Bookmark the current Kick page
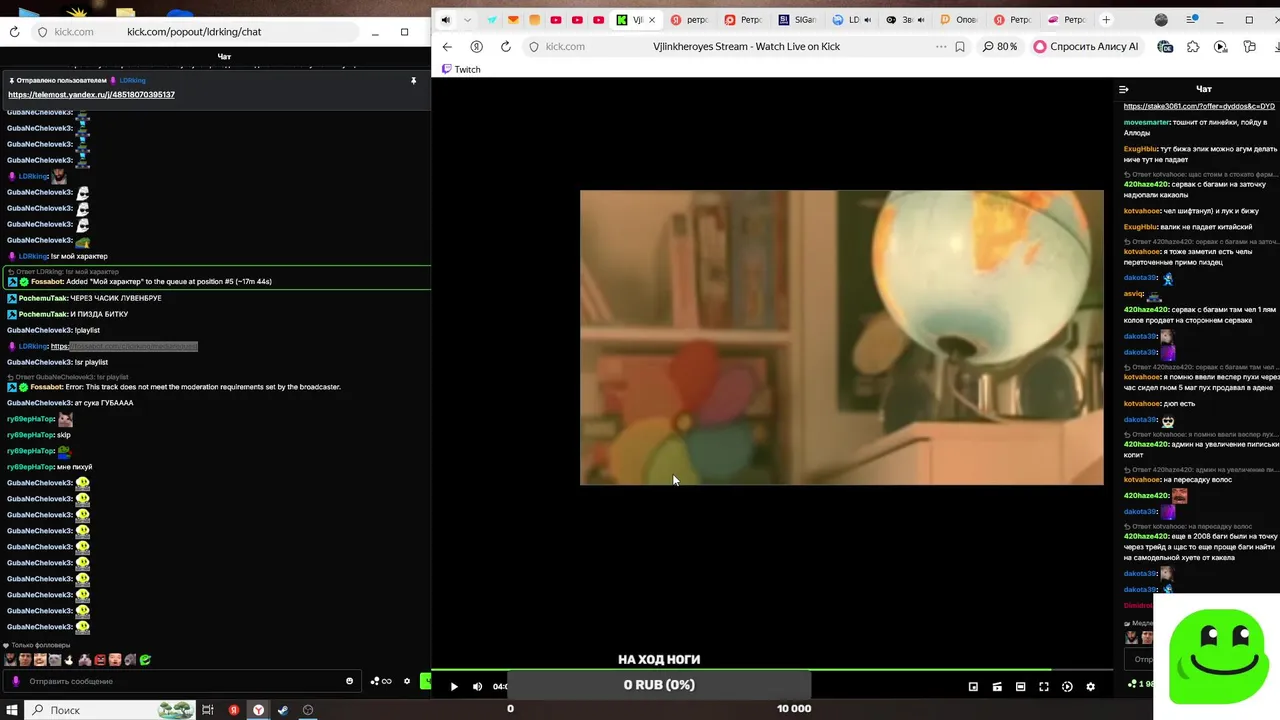 click(x=960, y=46)
